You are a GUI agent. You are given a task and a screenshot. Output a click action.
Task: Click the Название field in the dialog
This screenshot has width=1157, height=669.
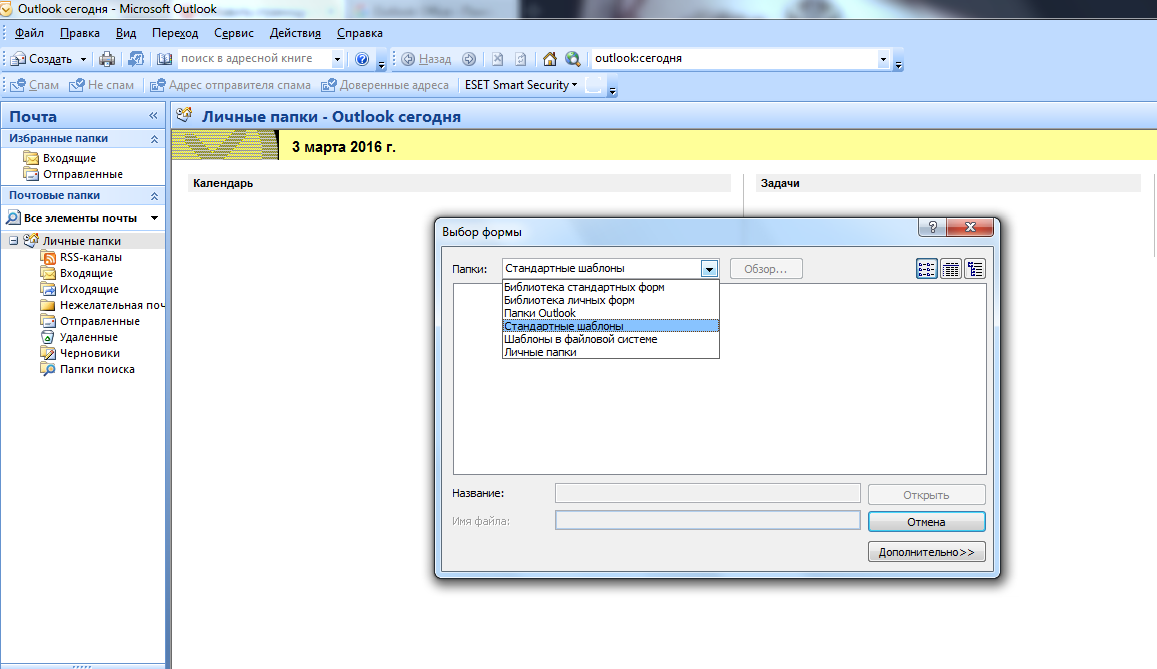pos(708,493)
